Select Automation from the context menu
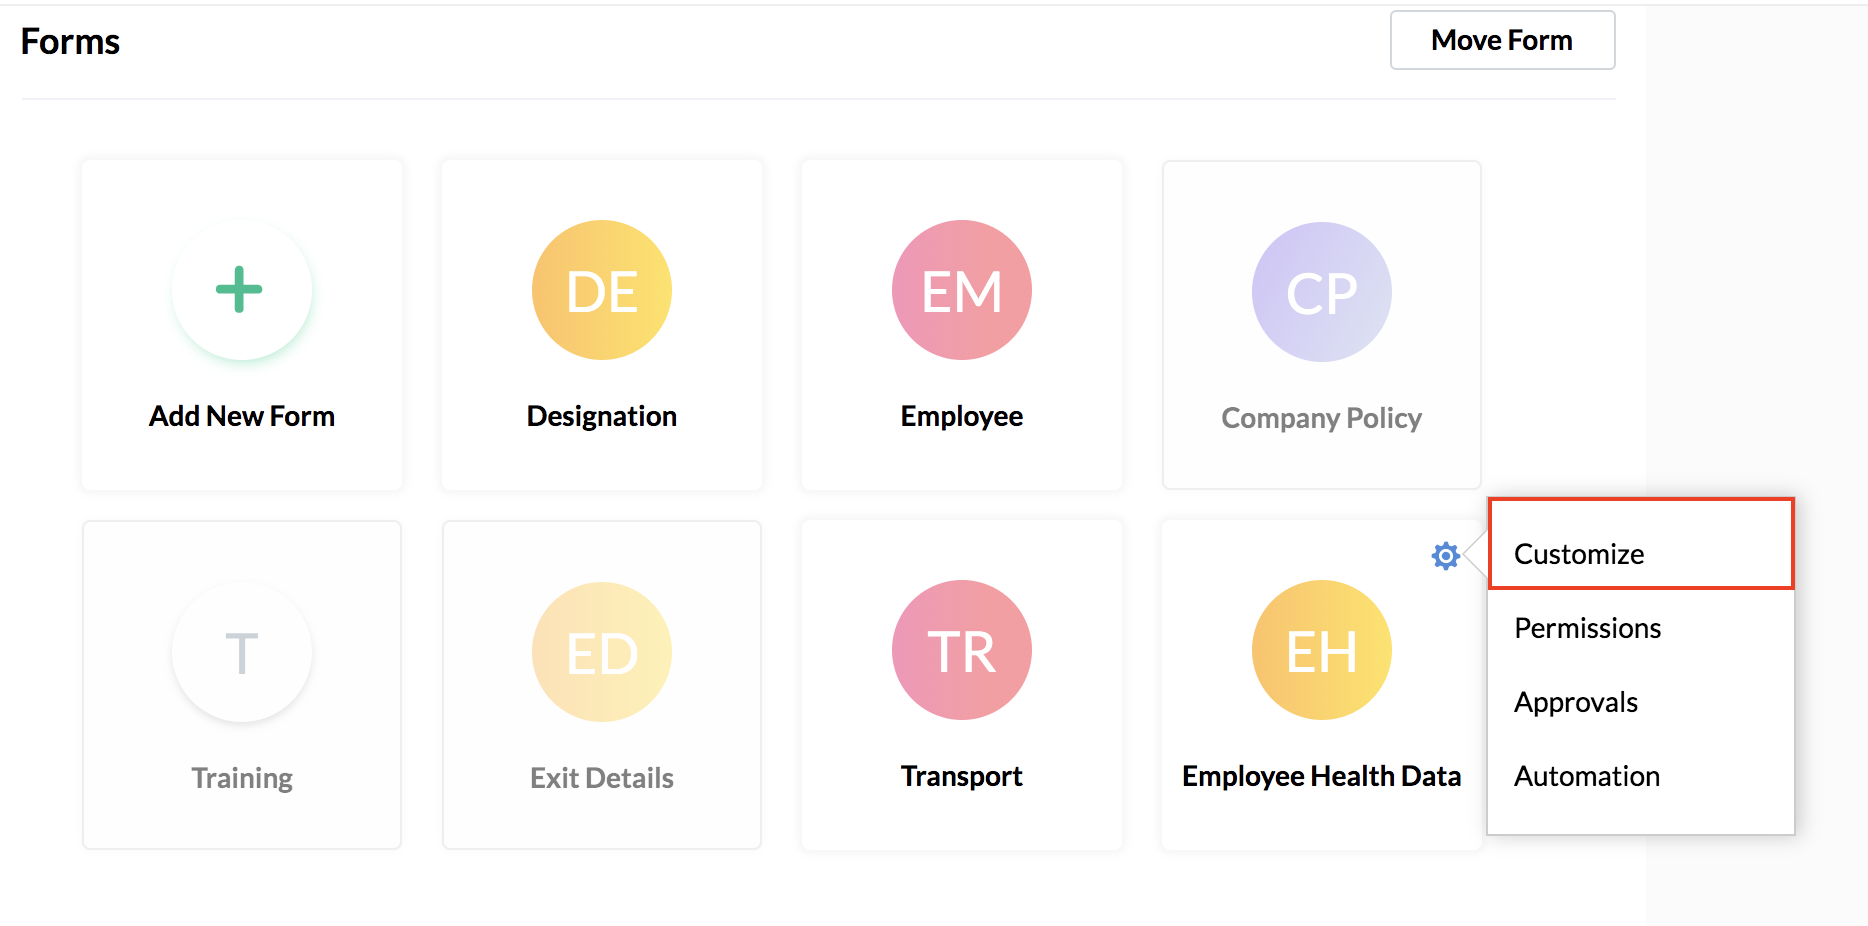Screen dimensions: 1868x926 [x=1587, y=776]
